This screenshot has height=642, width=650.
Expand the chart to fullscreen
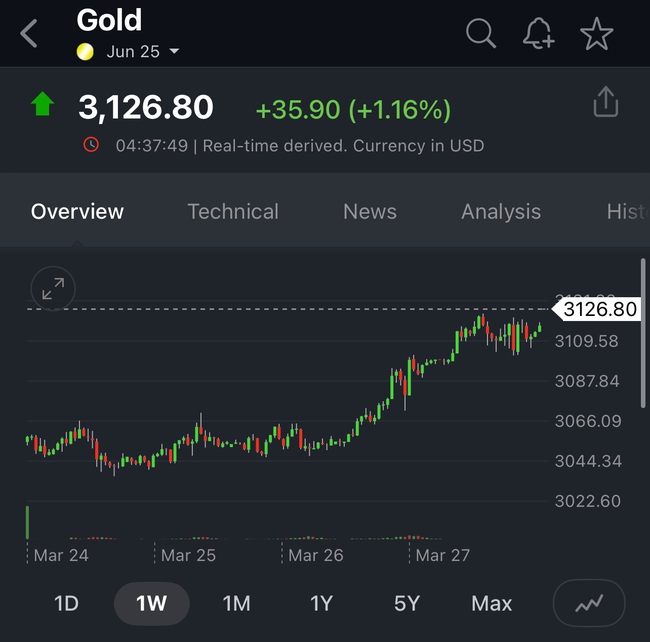(53, 290)
